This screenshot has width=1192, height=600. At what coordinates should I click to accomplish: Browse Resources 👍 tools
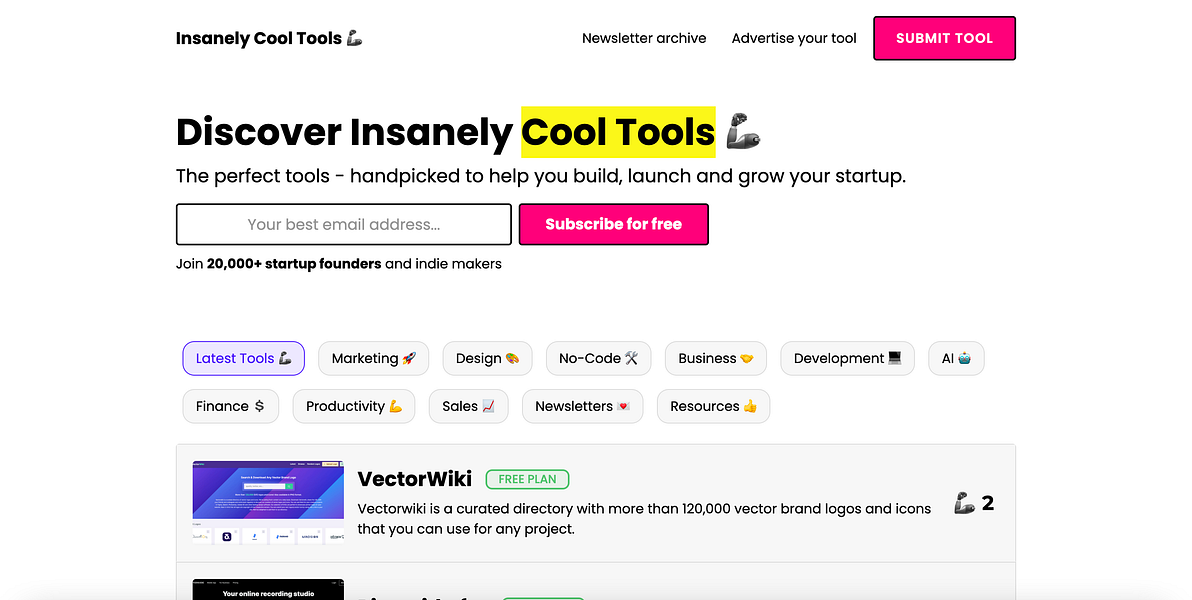click(713, 406)
